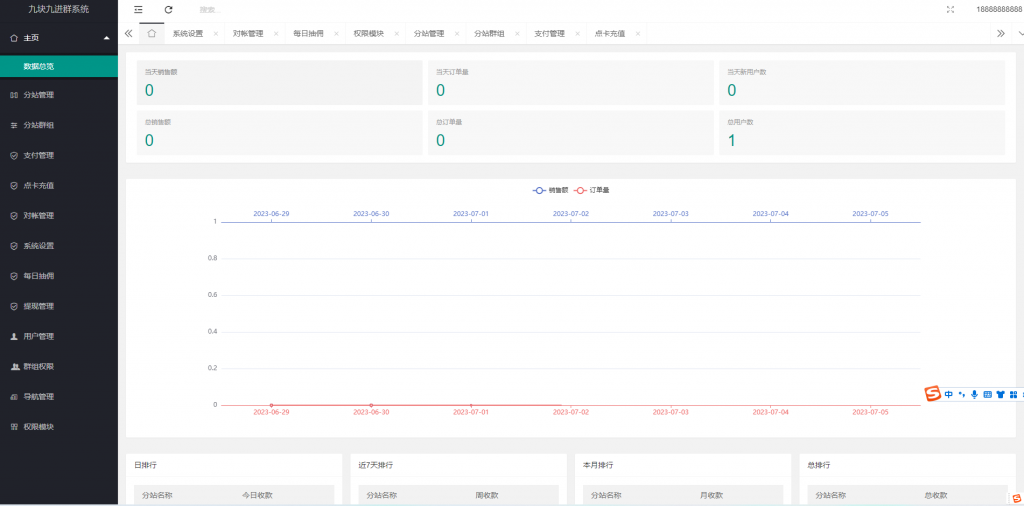Click the 今日收款 column header

point(257,496)
